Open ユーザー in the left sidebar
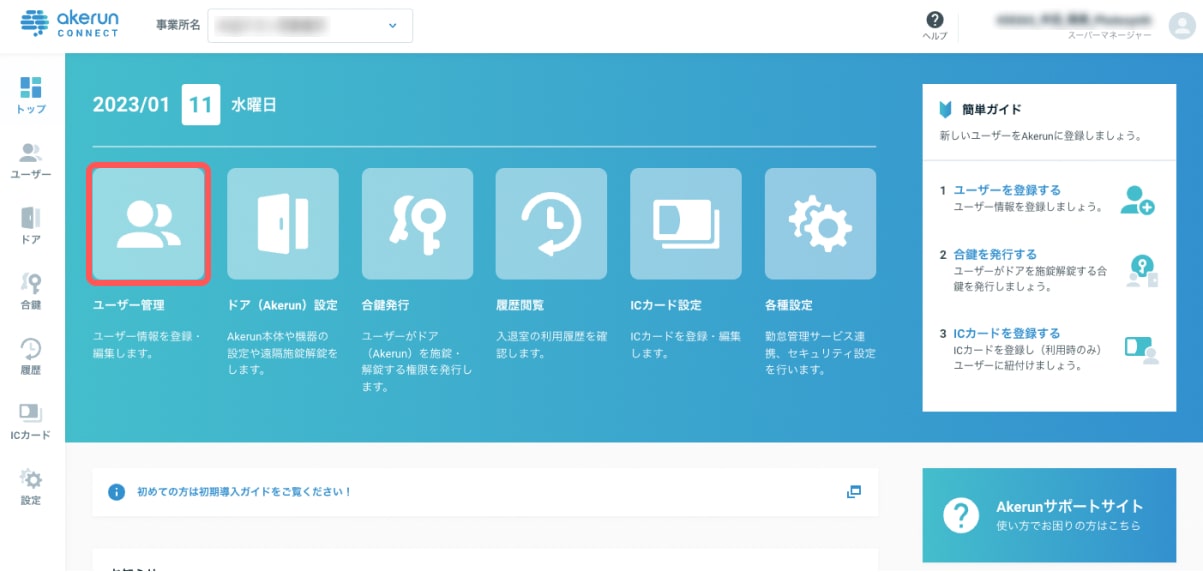1203x572 pixels. click(31, 160)
